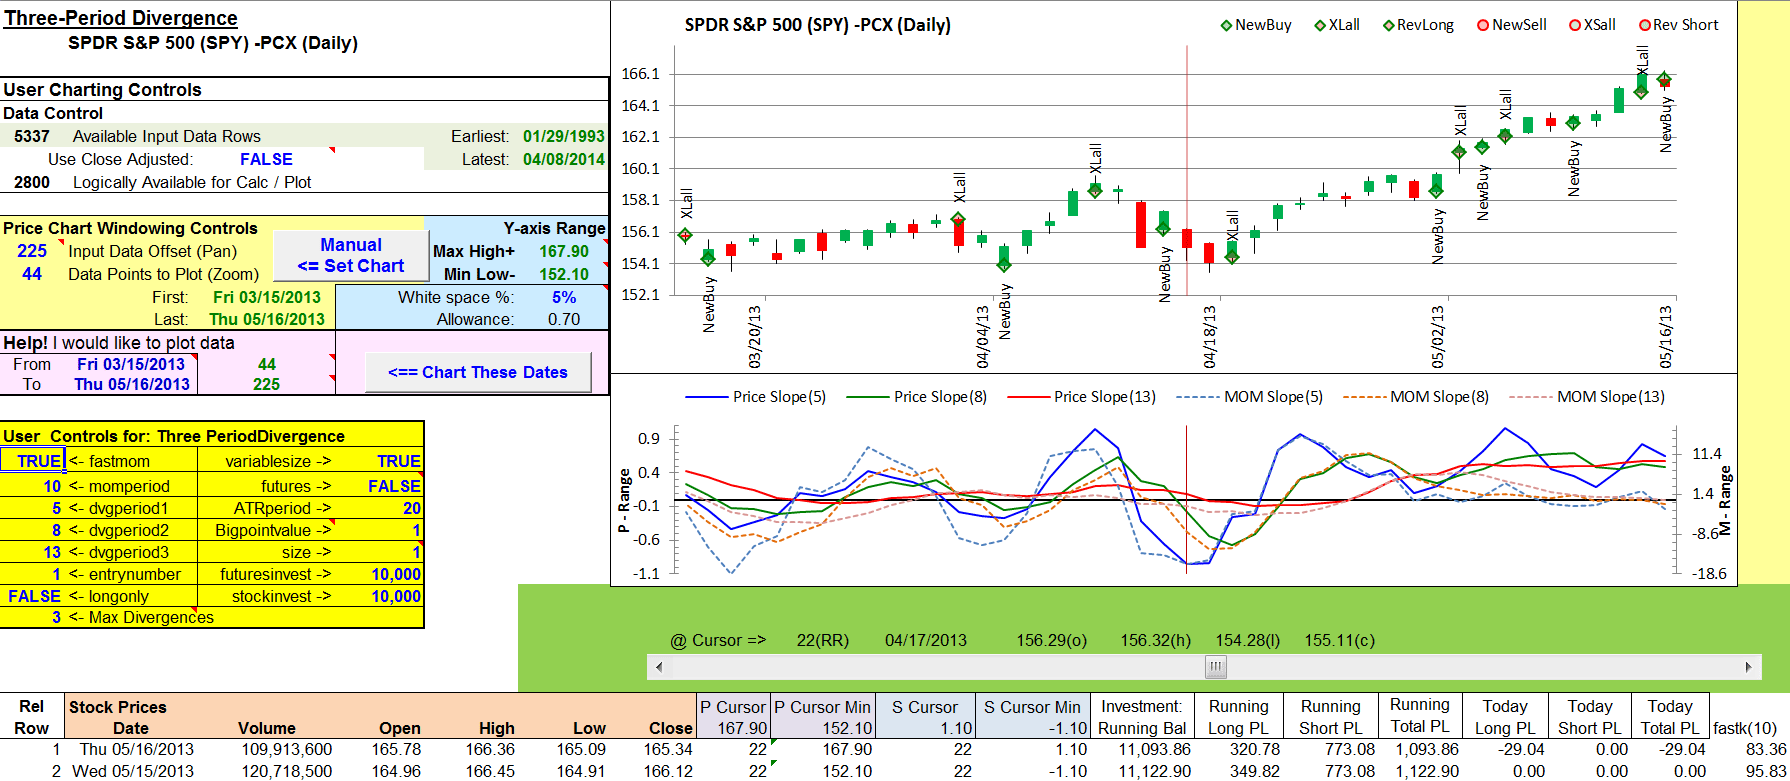The height and width of the screenshot is (781, 1790).
Task: Click the Price Slope(8) green legend line
Action: tap(867, 397)
